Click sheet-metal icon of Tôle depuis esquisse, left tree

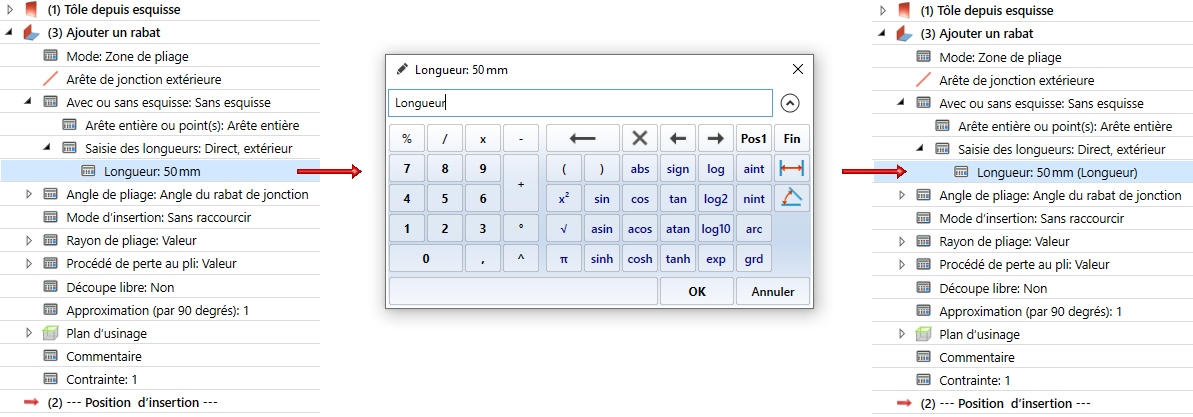coord(31,11)
